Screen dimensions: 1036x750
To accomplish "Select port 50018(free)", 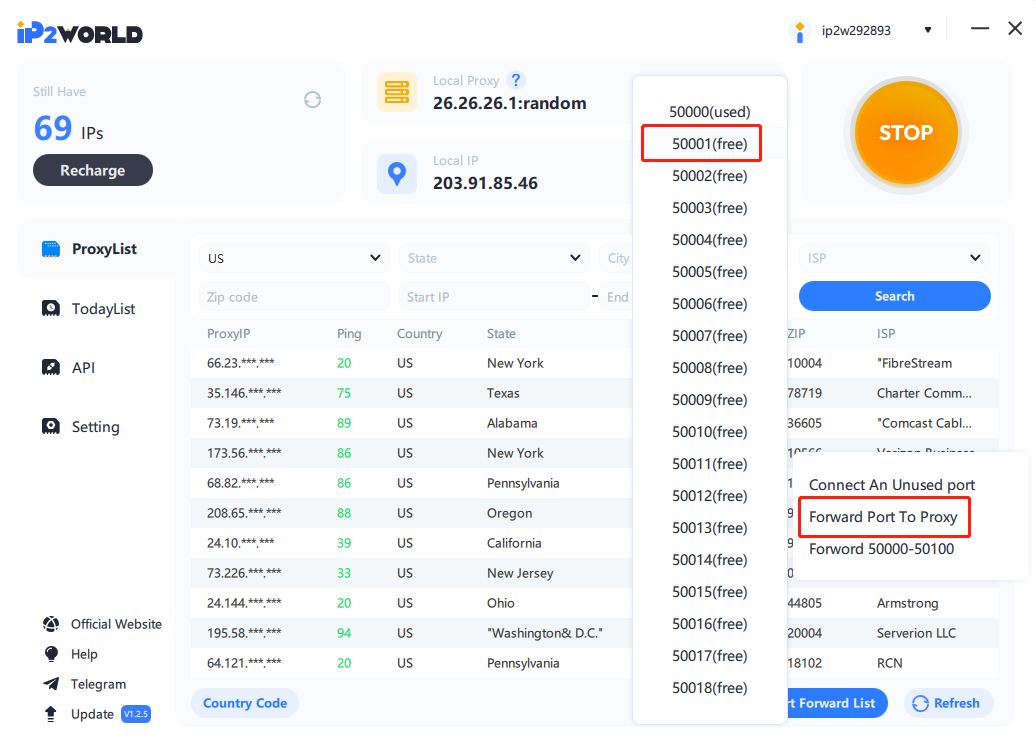I will [710, 688].
